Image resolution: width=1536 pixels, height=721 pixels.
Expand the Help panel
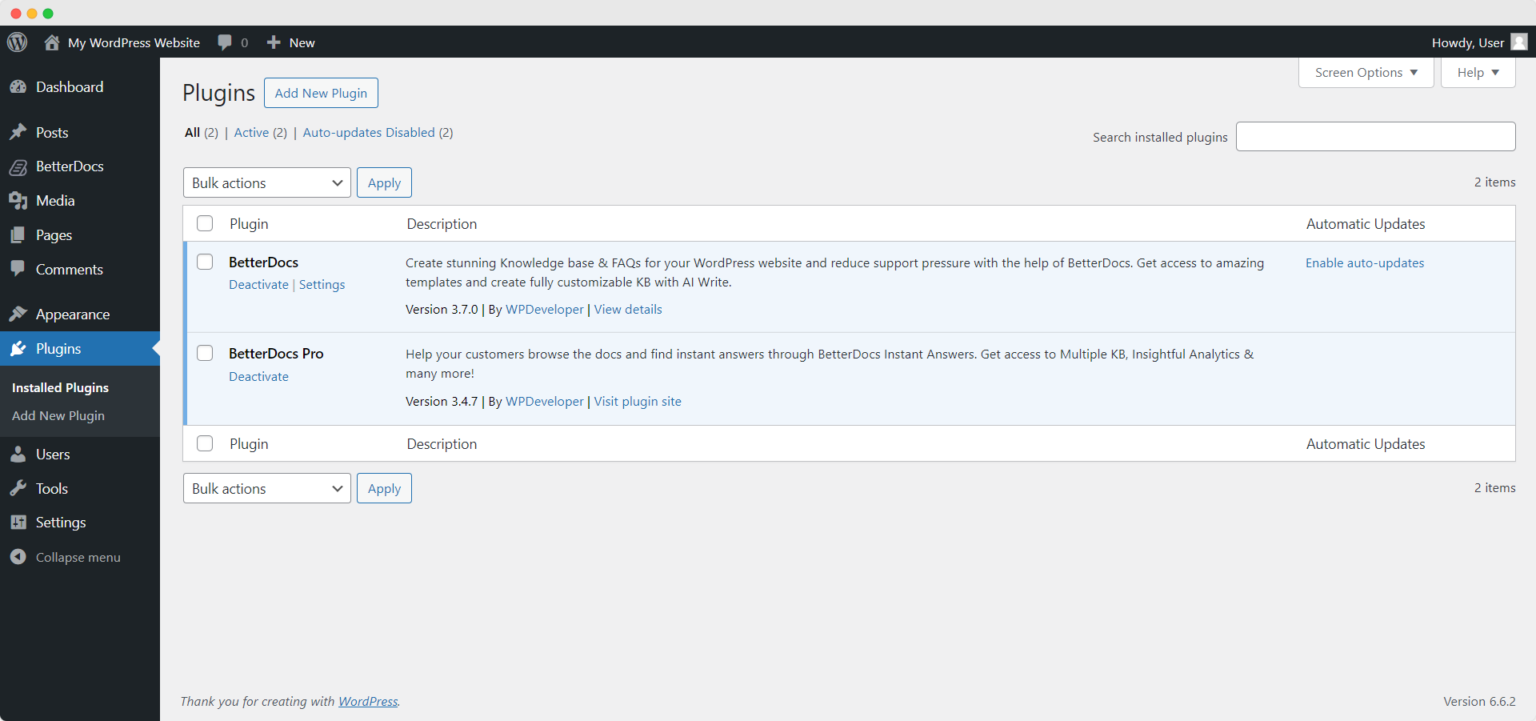tap(1477, 72)
